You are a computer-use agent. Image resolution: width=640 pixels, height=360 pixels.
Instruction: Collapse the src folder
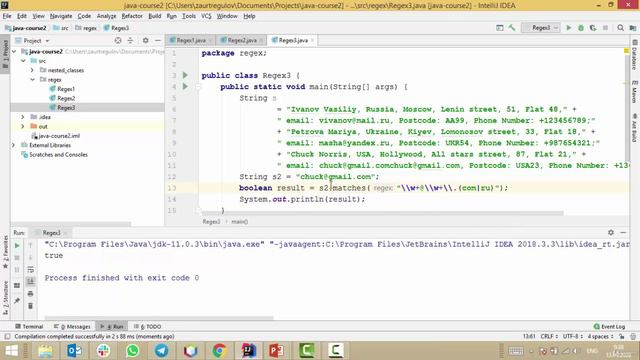(x=24, y=61)
